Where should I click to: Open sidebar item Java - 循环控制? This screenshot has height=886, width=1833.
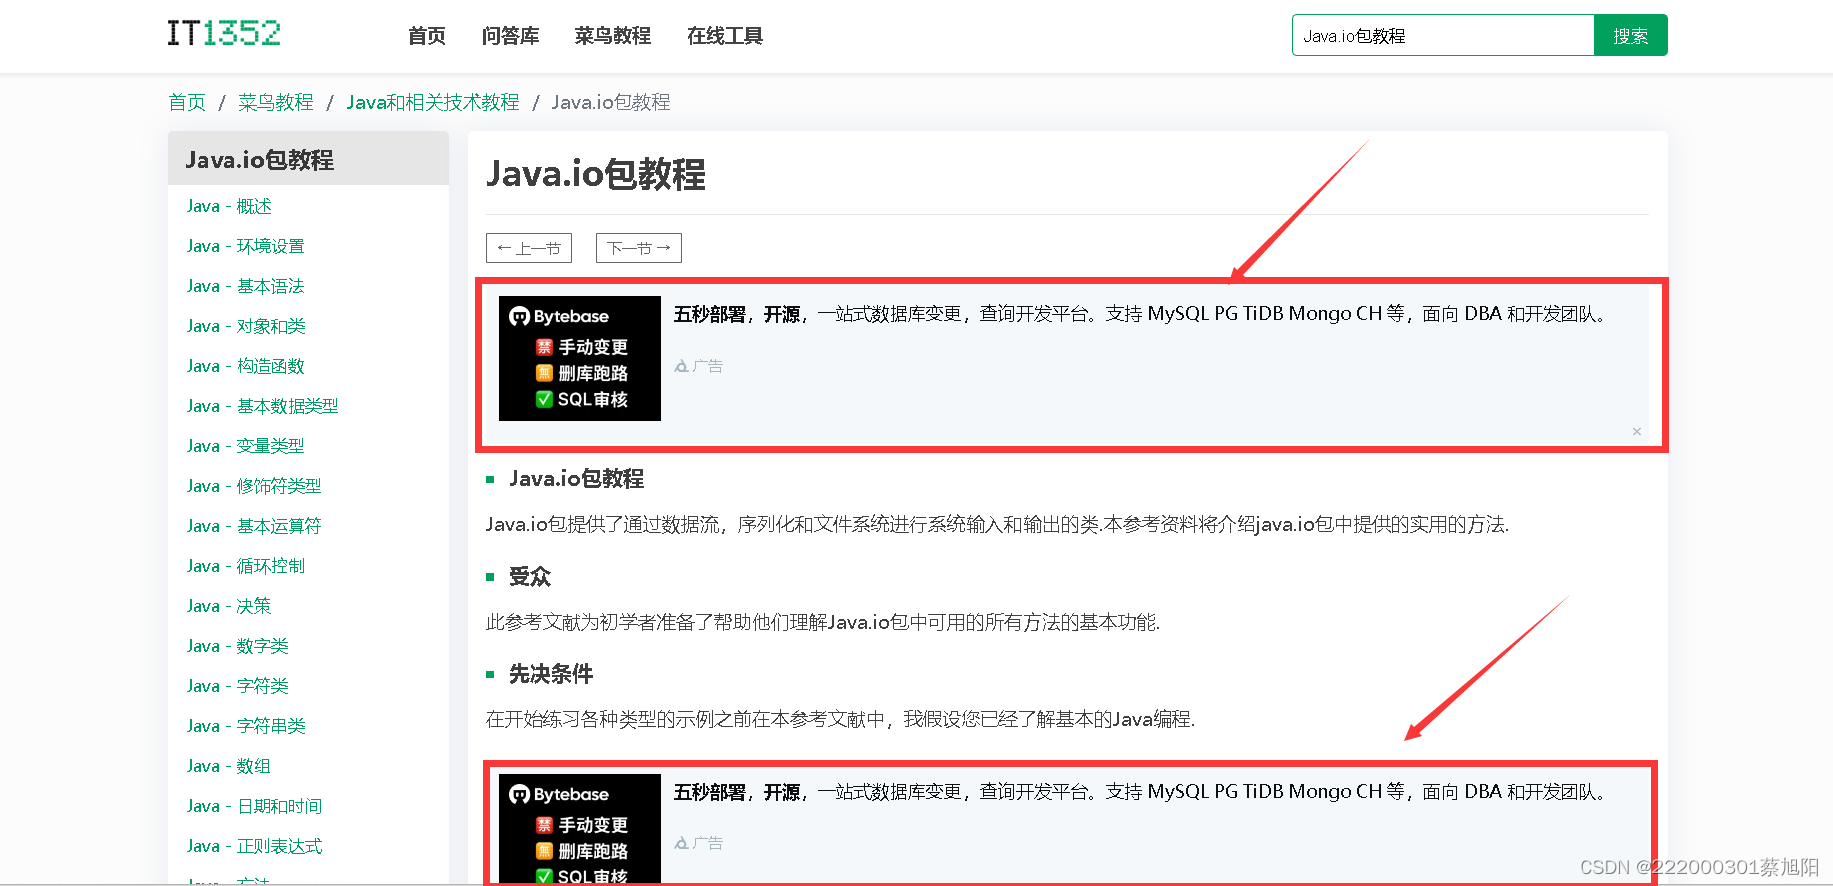(246, 566)
